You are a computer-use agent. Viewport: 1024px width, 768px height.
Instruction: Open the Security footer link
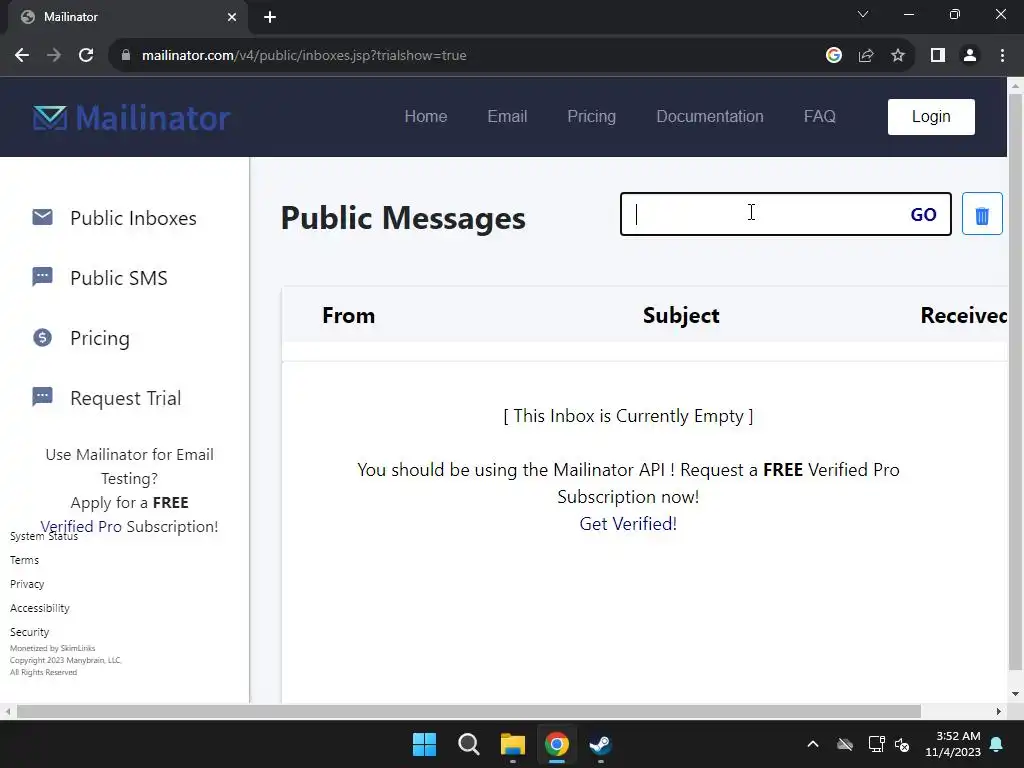[29, 632]
